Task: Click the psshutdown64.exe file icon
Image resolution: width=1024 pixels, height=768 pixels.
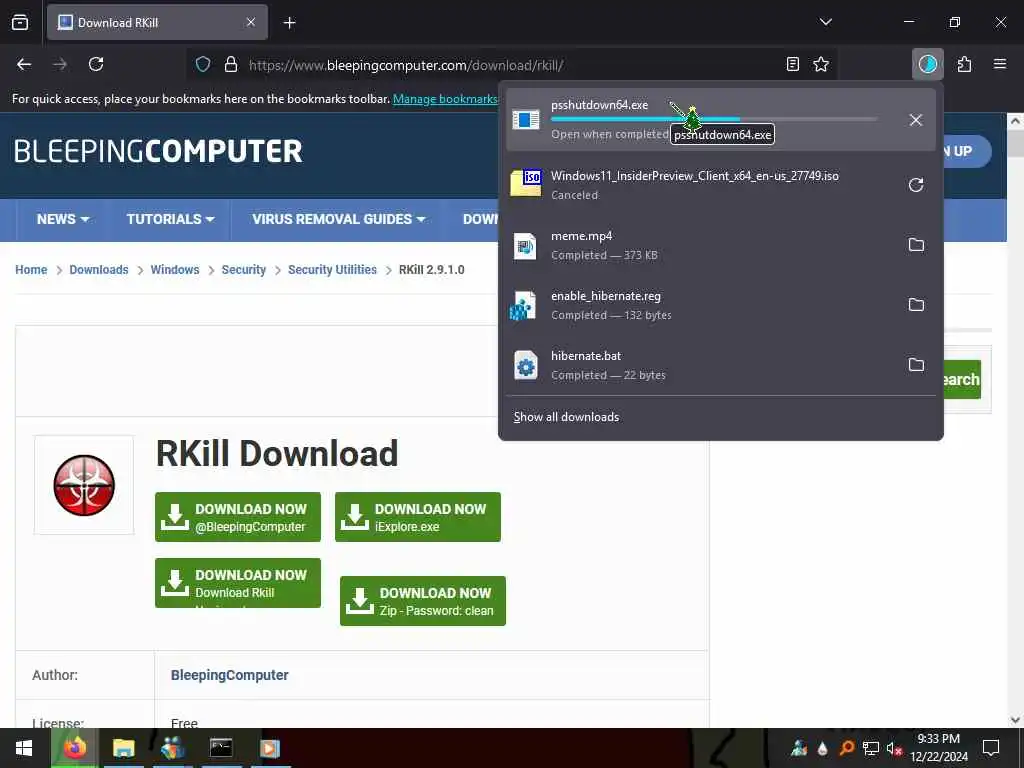Action: (x=526, y=120)
